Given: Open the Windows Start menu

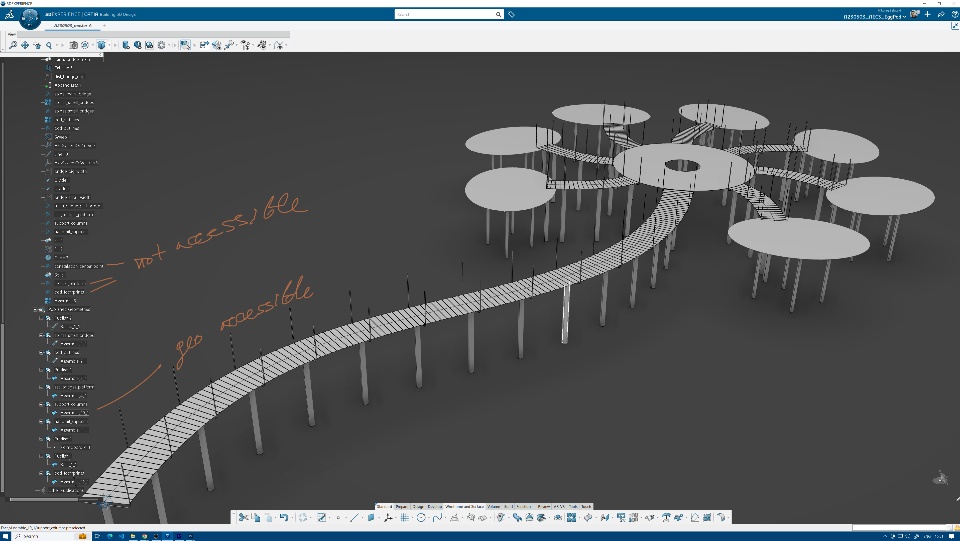Looking at the screenshot, I should [4, 536].
